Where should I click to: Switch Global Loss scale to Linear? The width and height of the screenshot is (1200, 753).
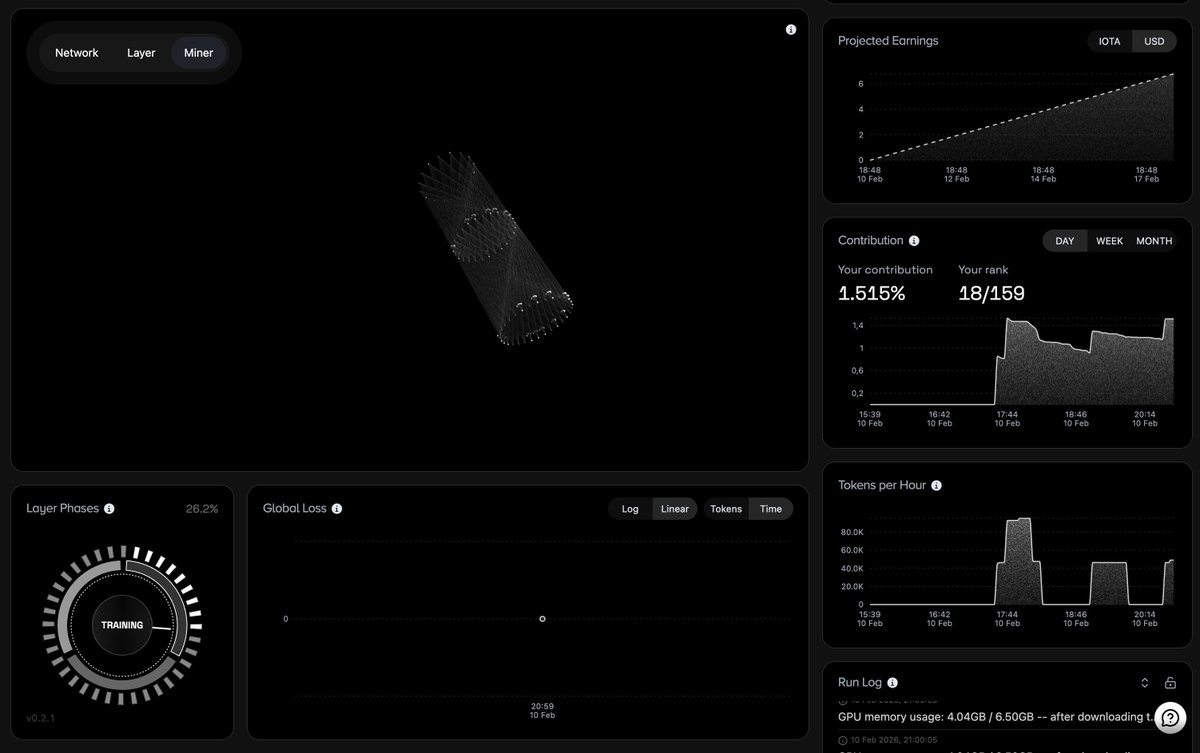coord(675,509)
